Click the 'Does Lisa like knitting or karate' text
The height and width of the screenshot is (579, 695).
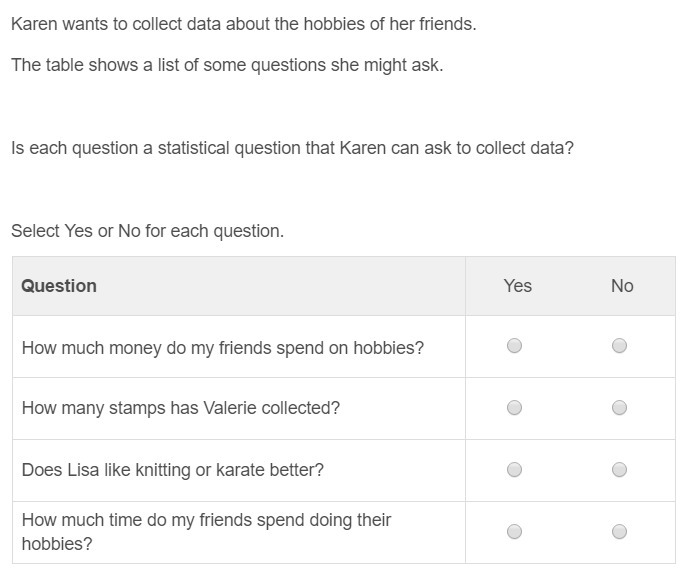click(172, 470)
